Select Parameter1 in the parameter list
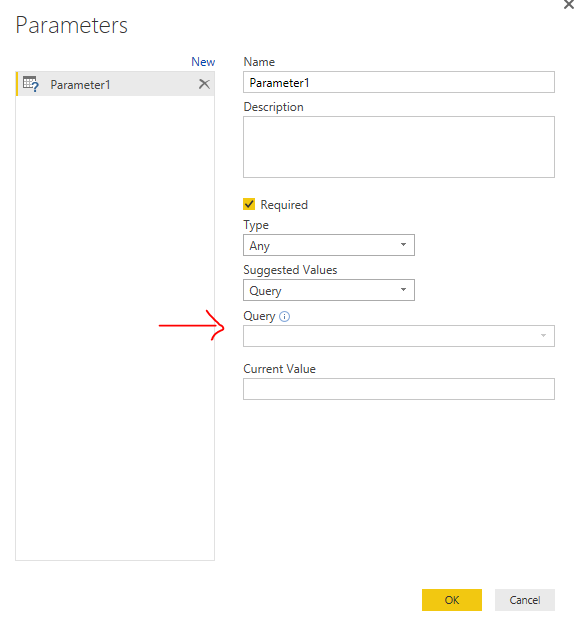This screenshot has width=576, height=624. click(115, 84)
